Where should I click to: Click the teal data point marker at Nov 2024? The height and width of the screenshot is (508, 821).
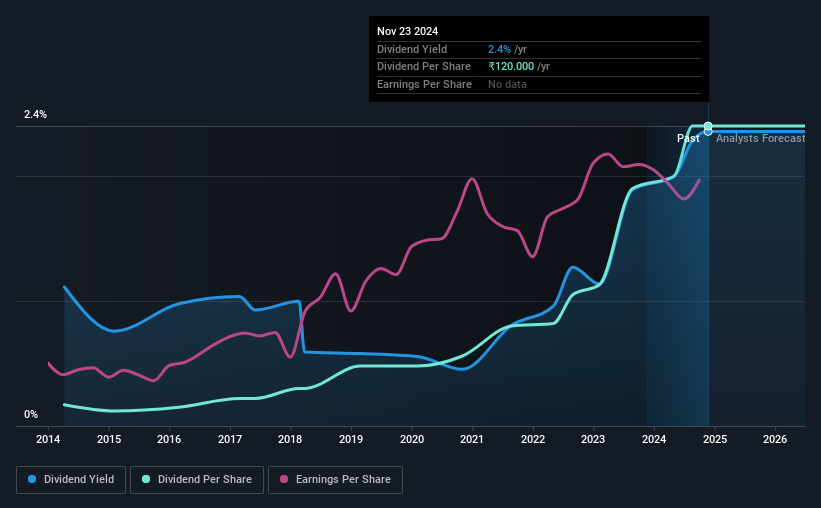coord(708,126)
